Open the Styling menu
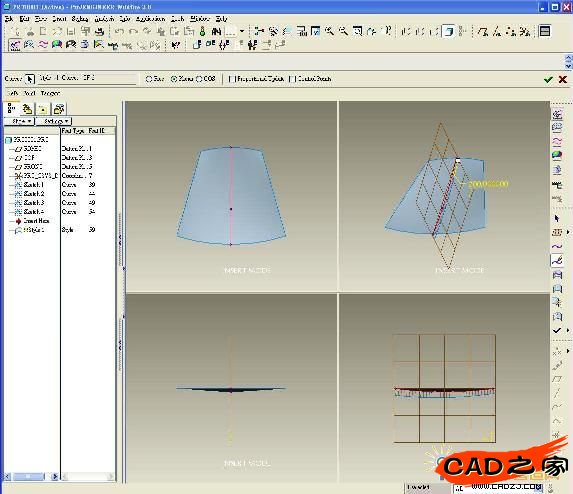Viewport: 573px width, 494px height. 80,19
